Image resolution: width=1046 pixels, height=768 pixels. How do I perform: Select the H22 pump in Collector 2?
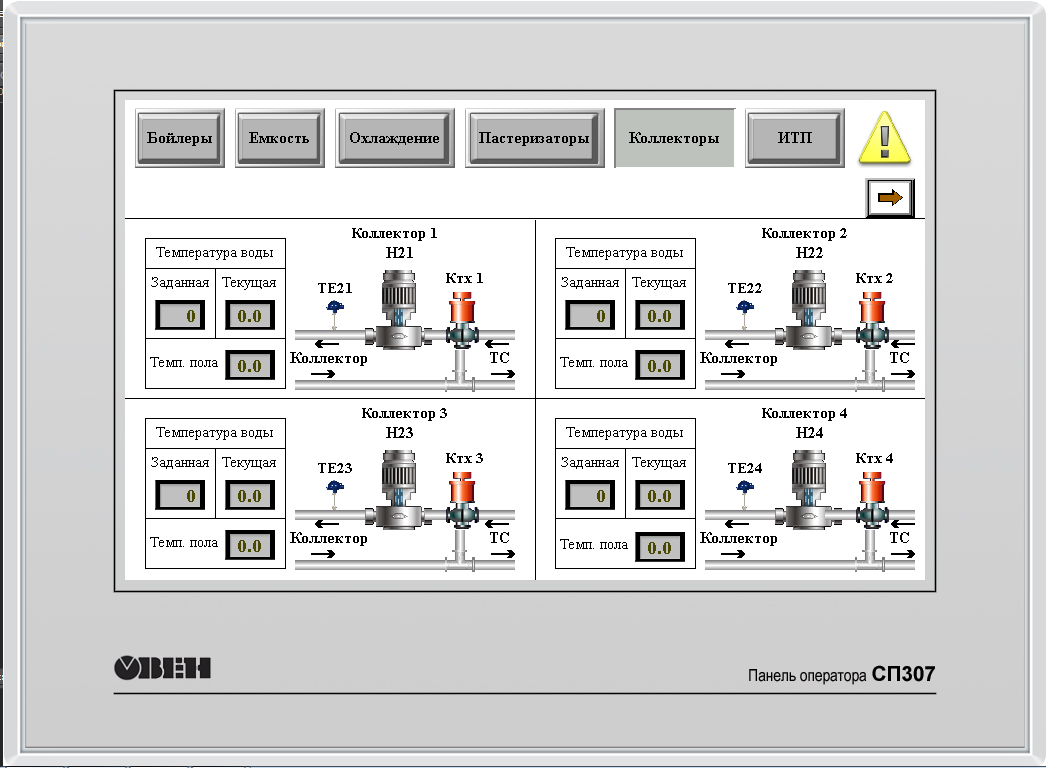(809, 314)
